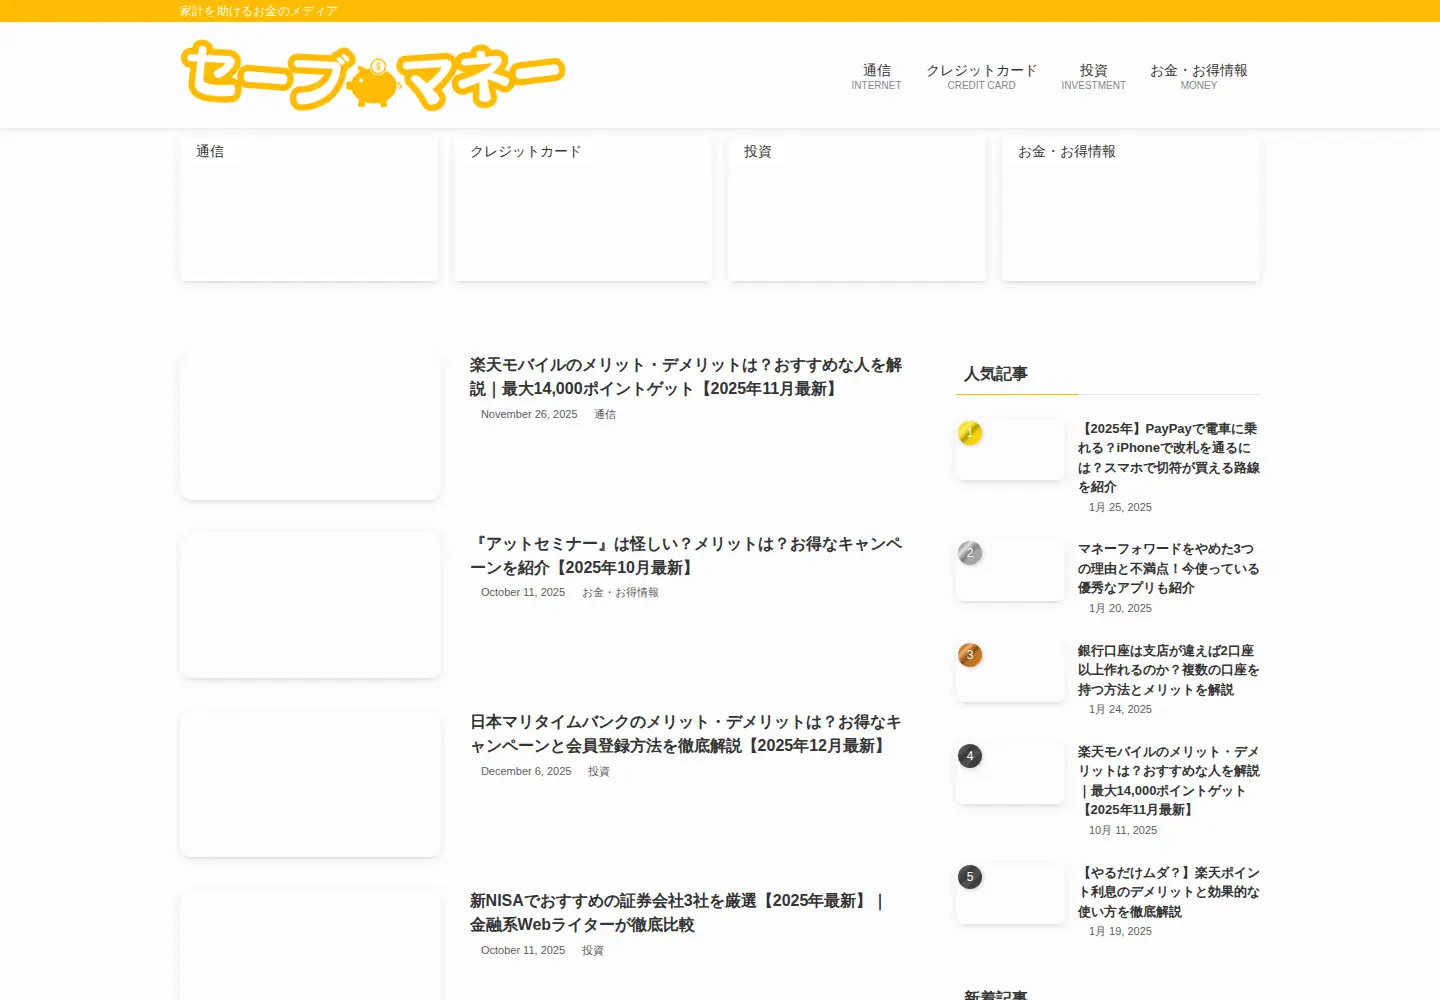The width and height of the screenshot is (1440, 1000).
Task: Click the silver rank 2 badge
Action: tap(970, 553)
